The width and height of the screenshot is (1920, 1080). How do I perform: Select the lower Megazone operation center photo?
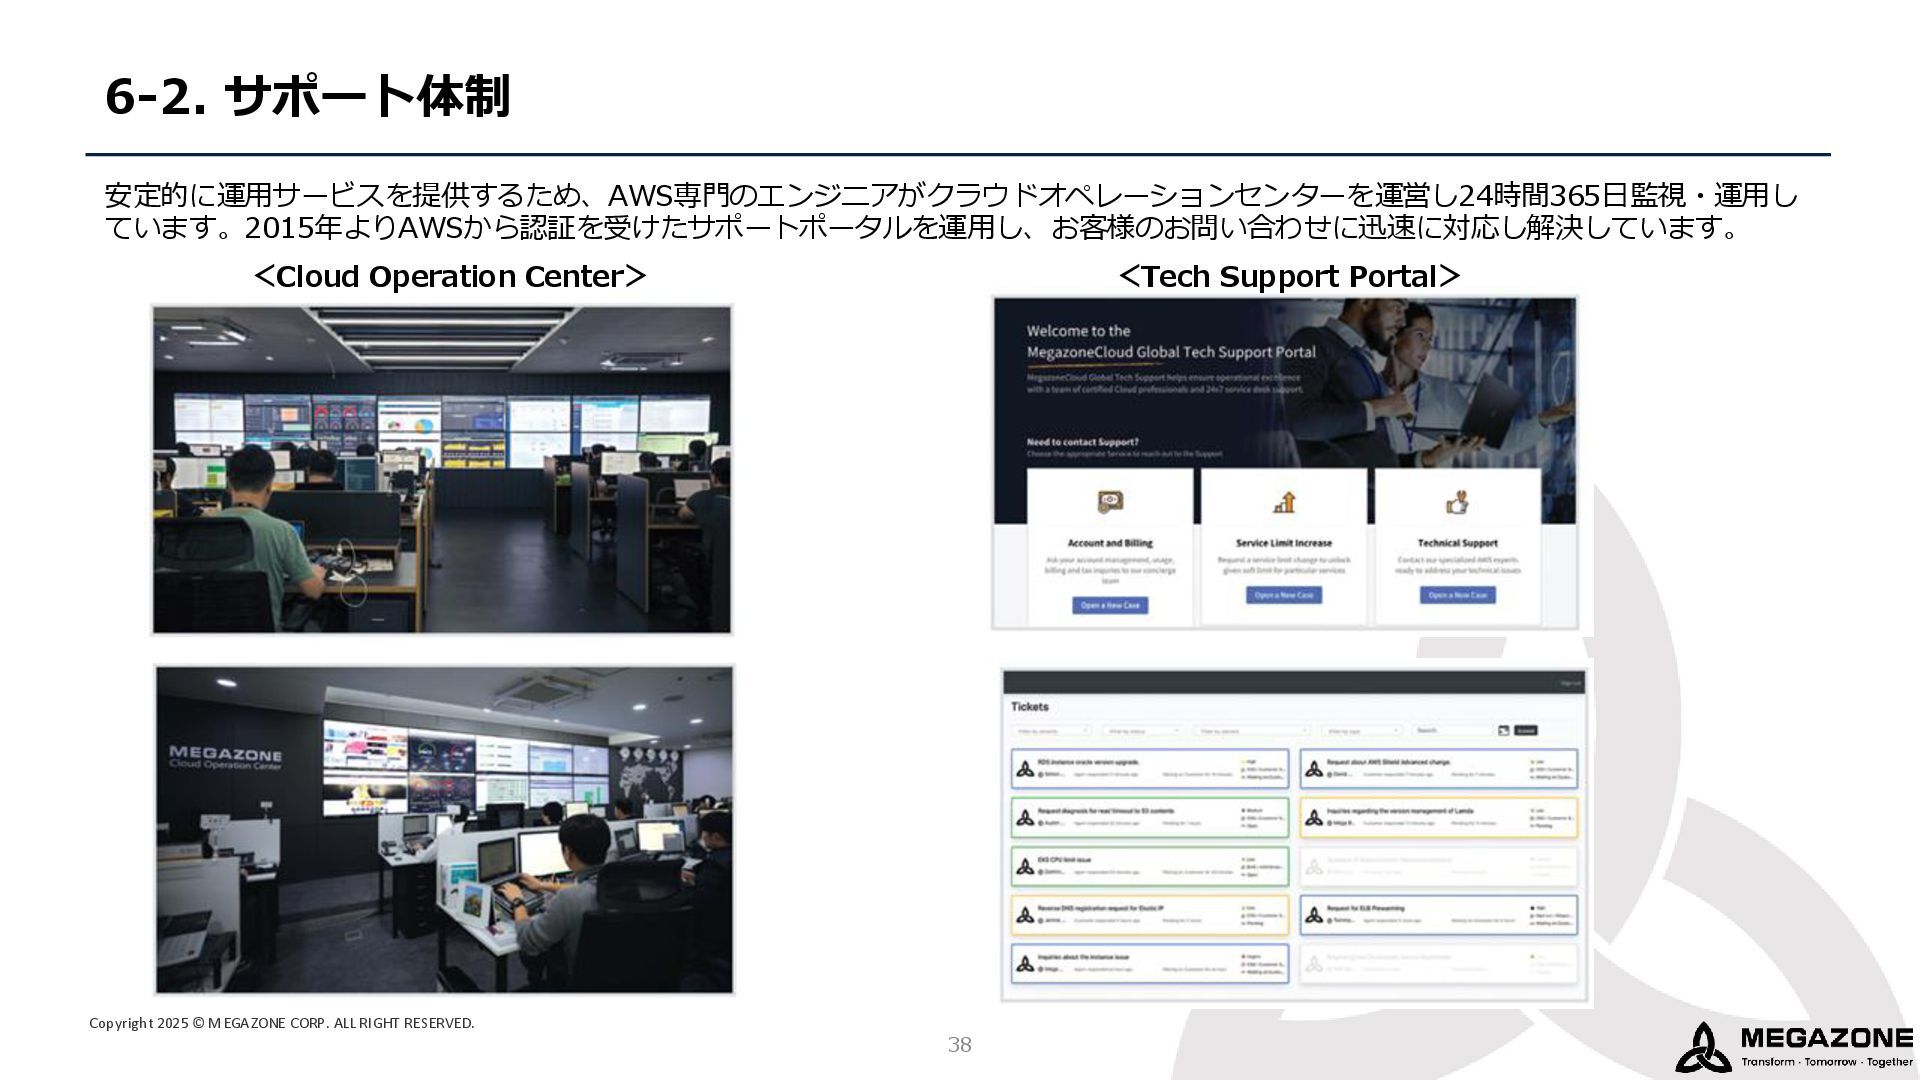[x=444, y=830]
